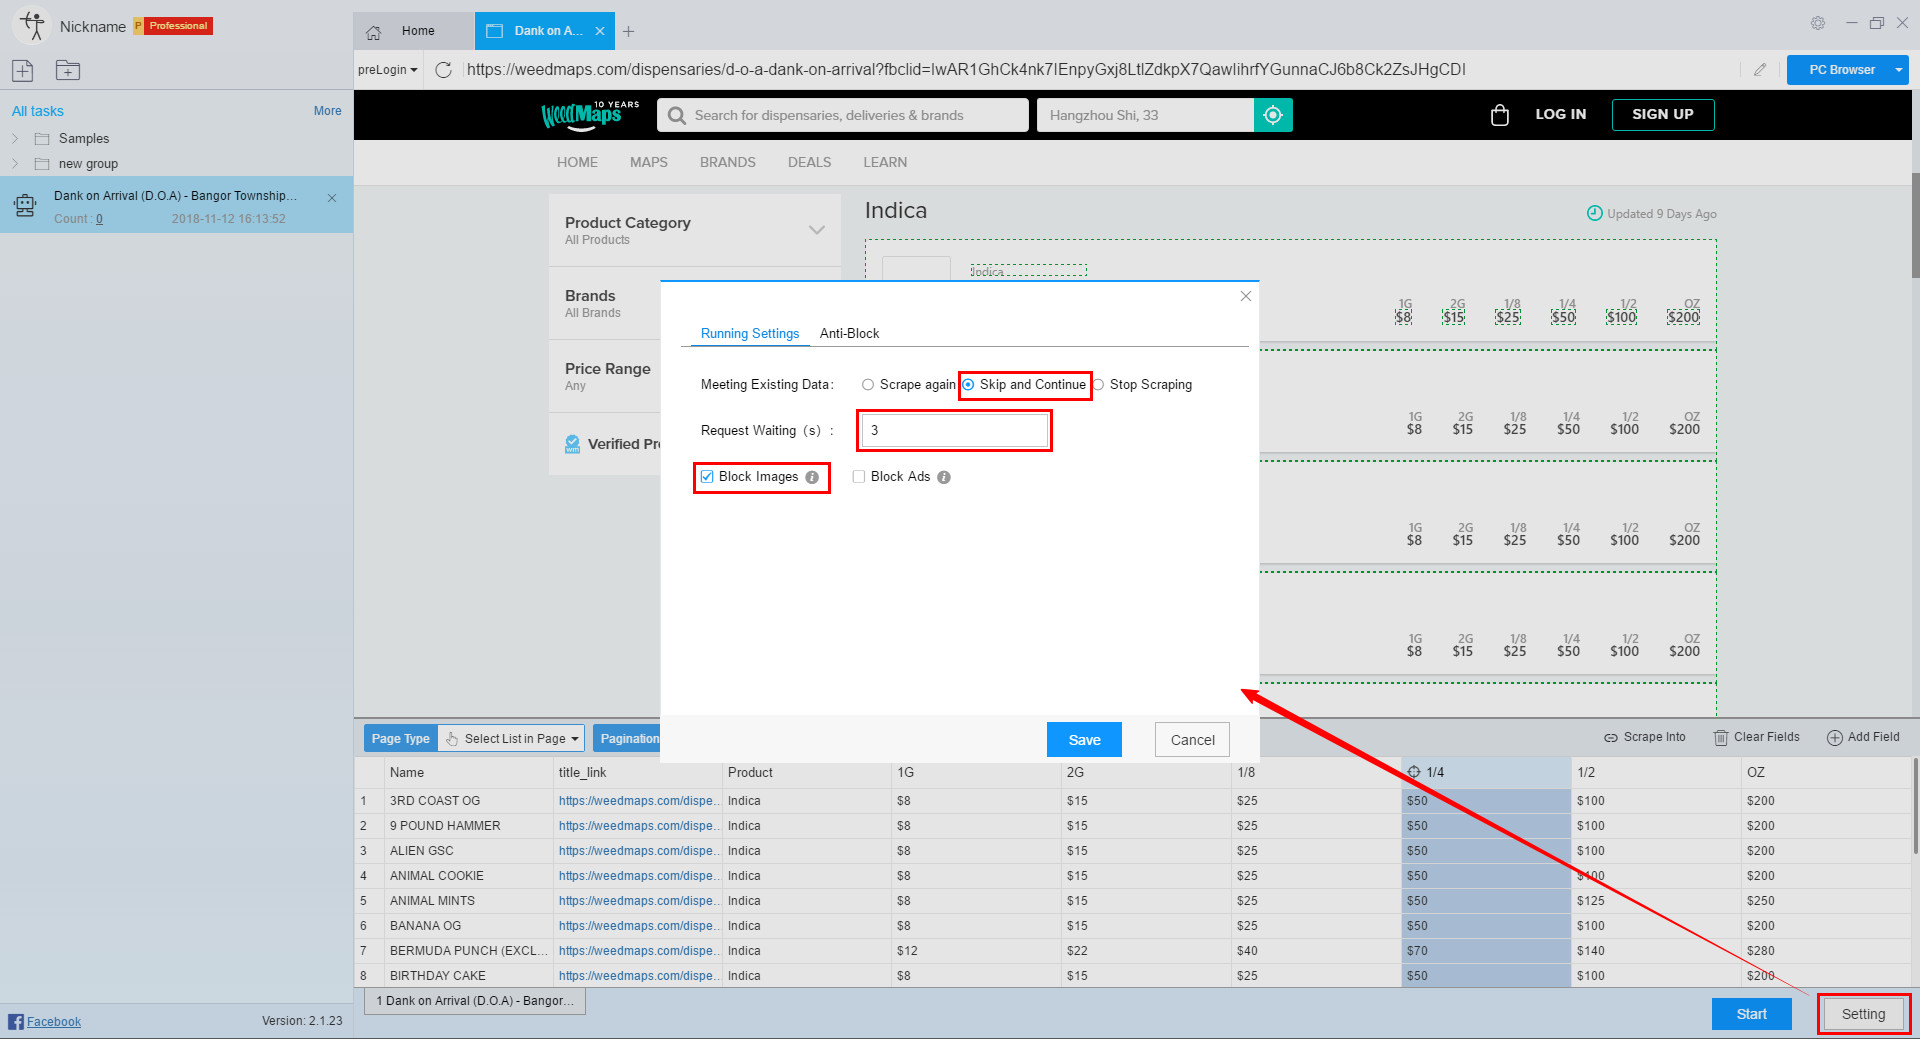Open the DEALS menu on Weedmaps
Viewport: 1920px width, 1039px height.
click(x=809, y=162)
